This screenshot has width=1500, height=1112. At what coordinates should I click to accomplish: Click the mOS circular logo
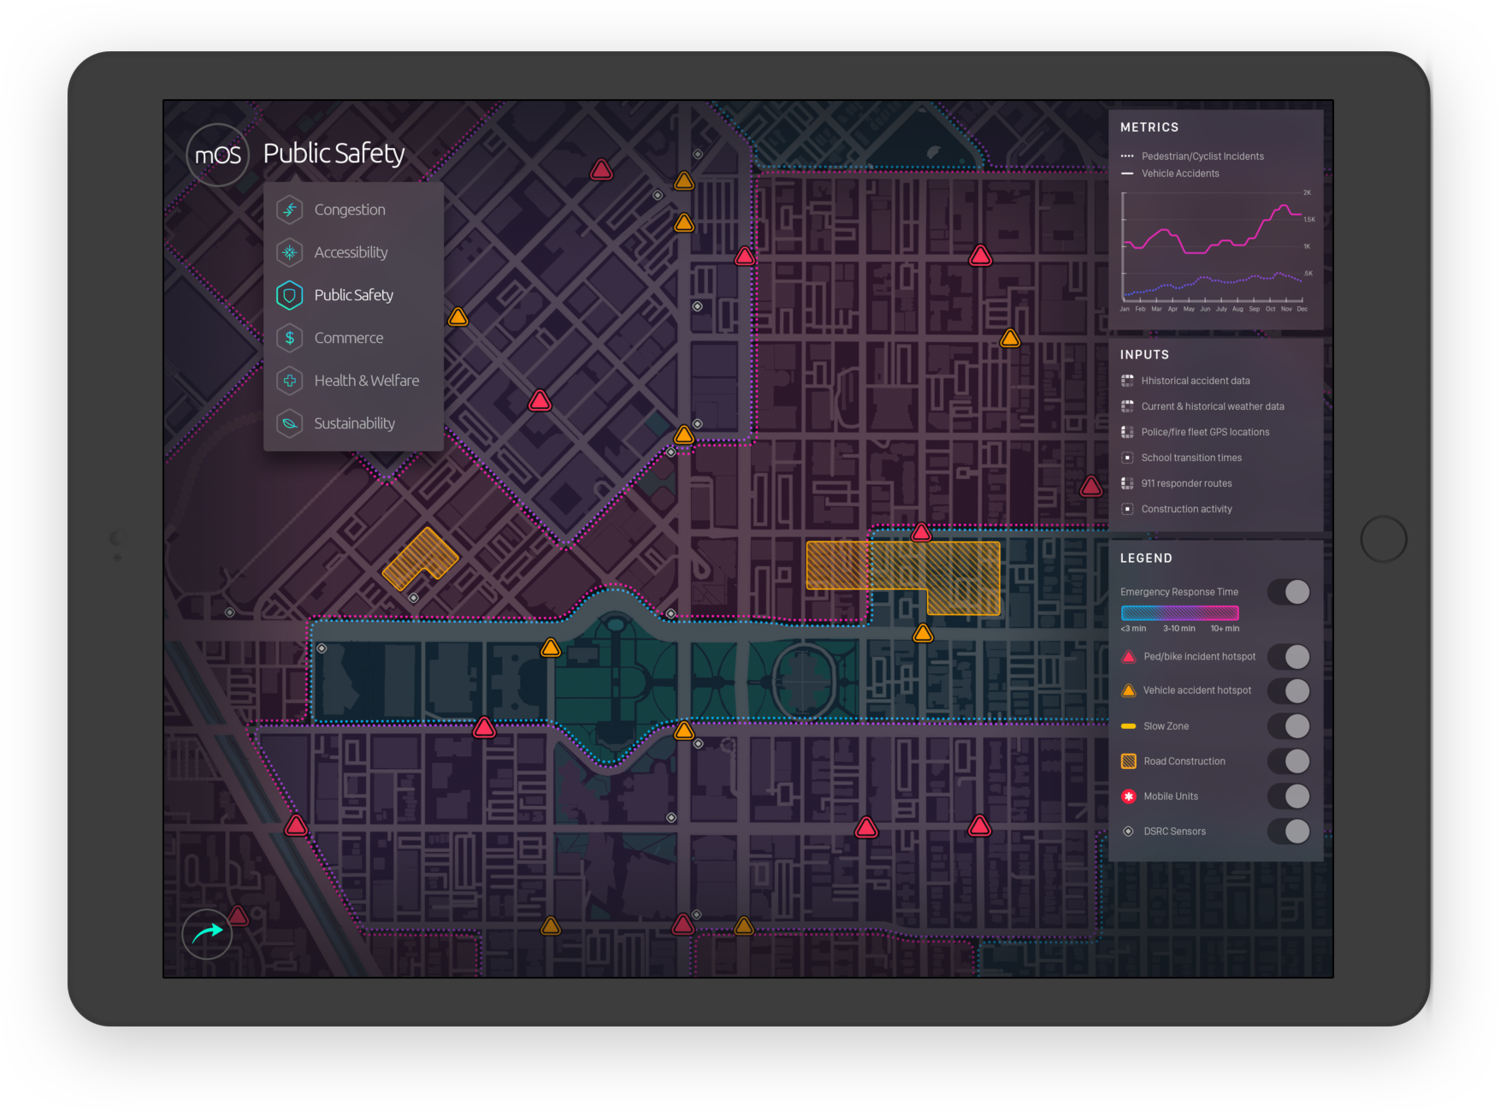coord(217,155)
